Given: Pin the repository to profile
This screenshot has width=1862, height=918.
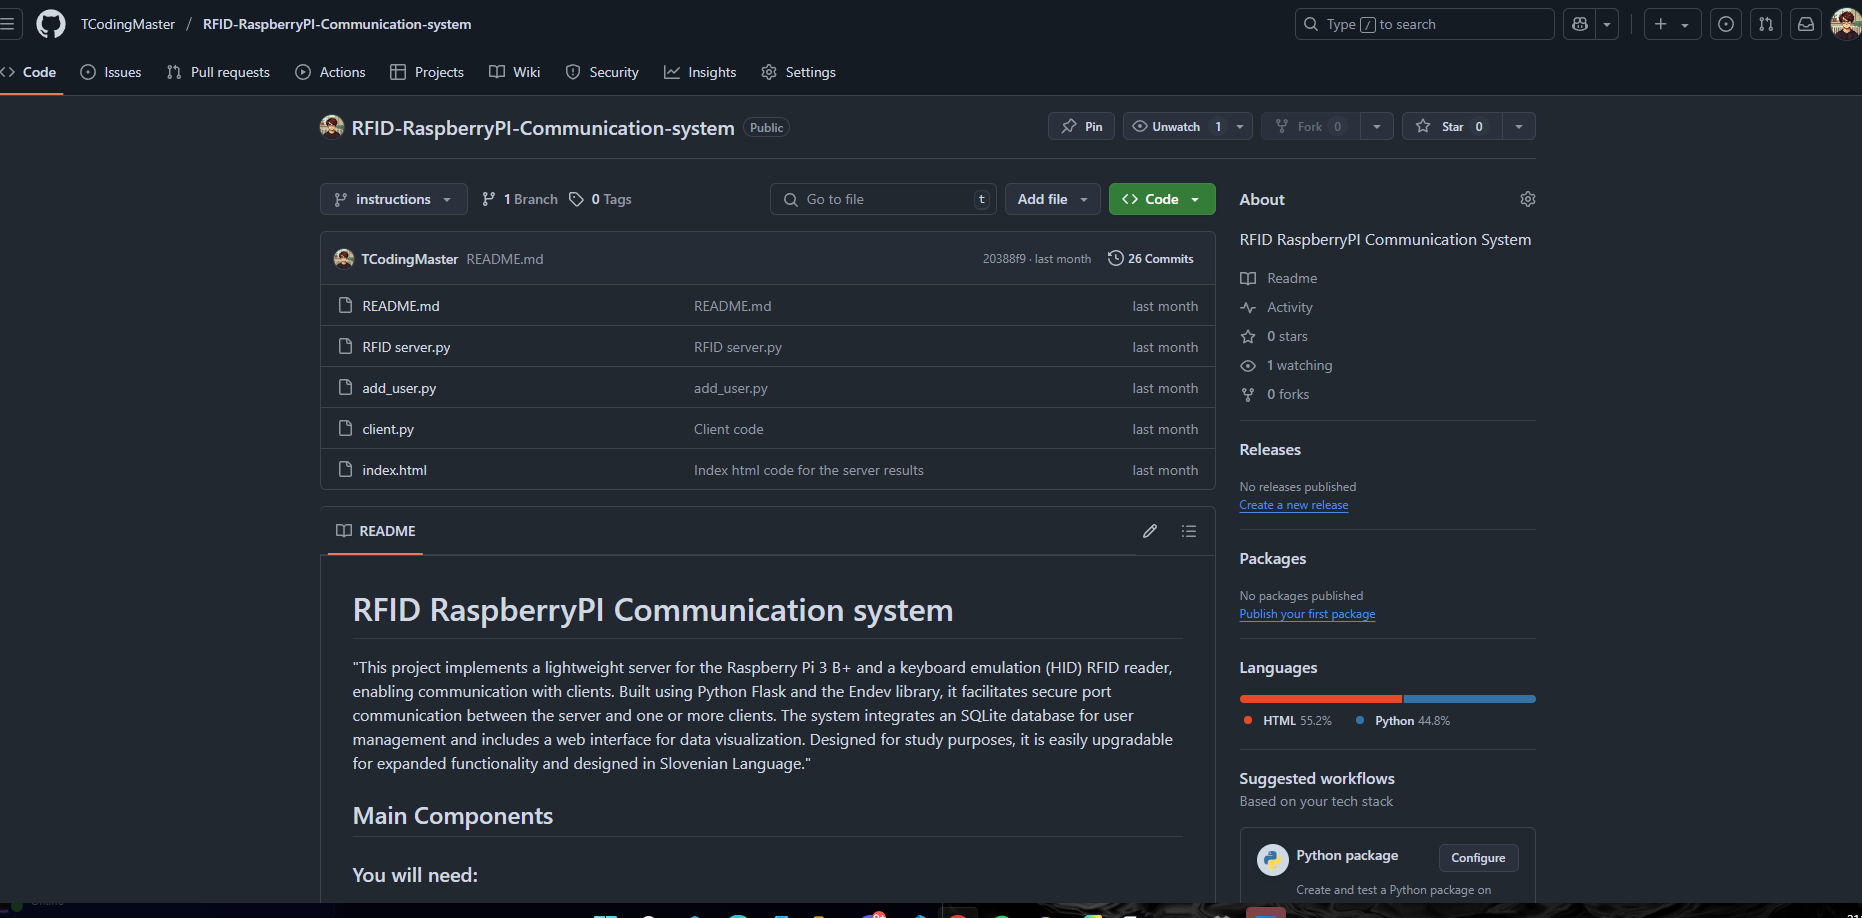Looking at the screenshot, I should 1081,126.
